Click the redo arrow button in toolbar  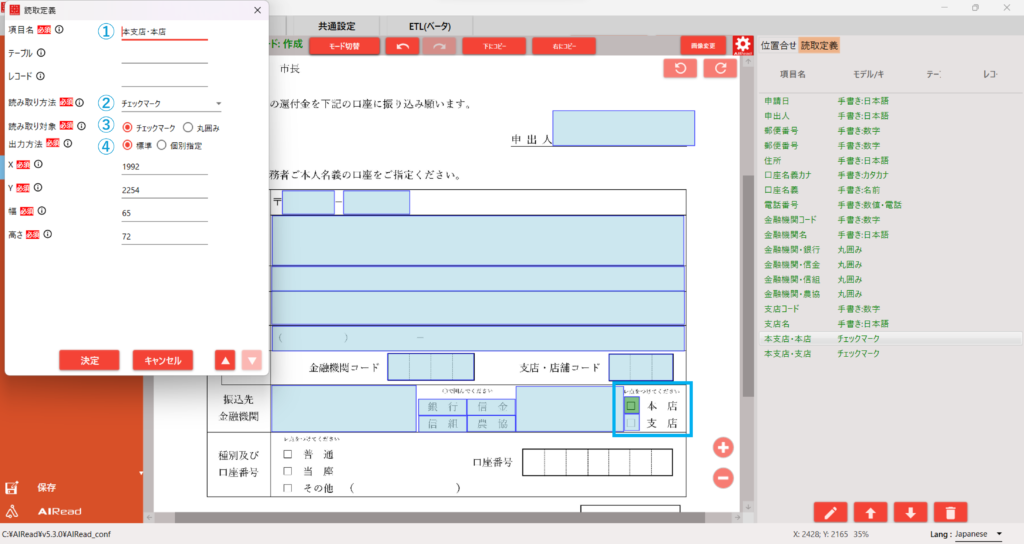tap(438, 46)
